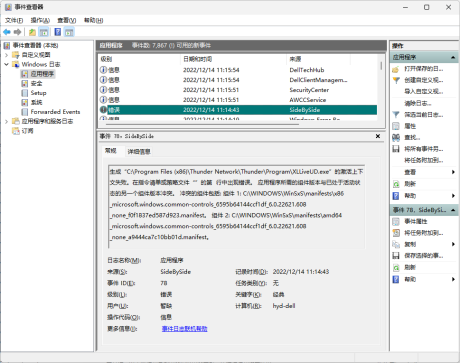
Task: Select 安全 log in the tree
Action: click(36, 83)
